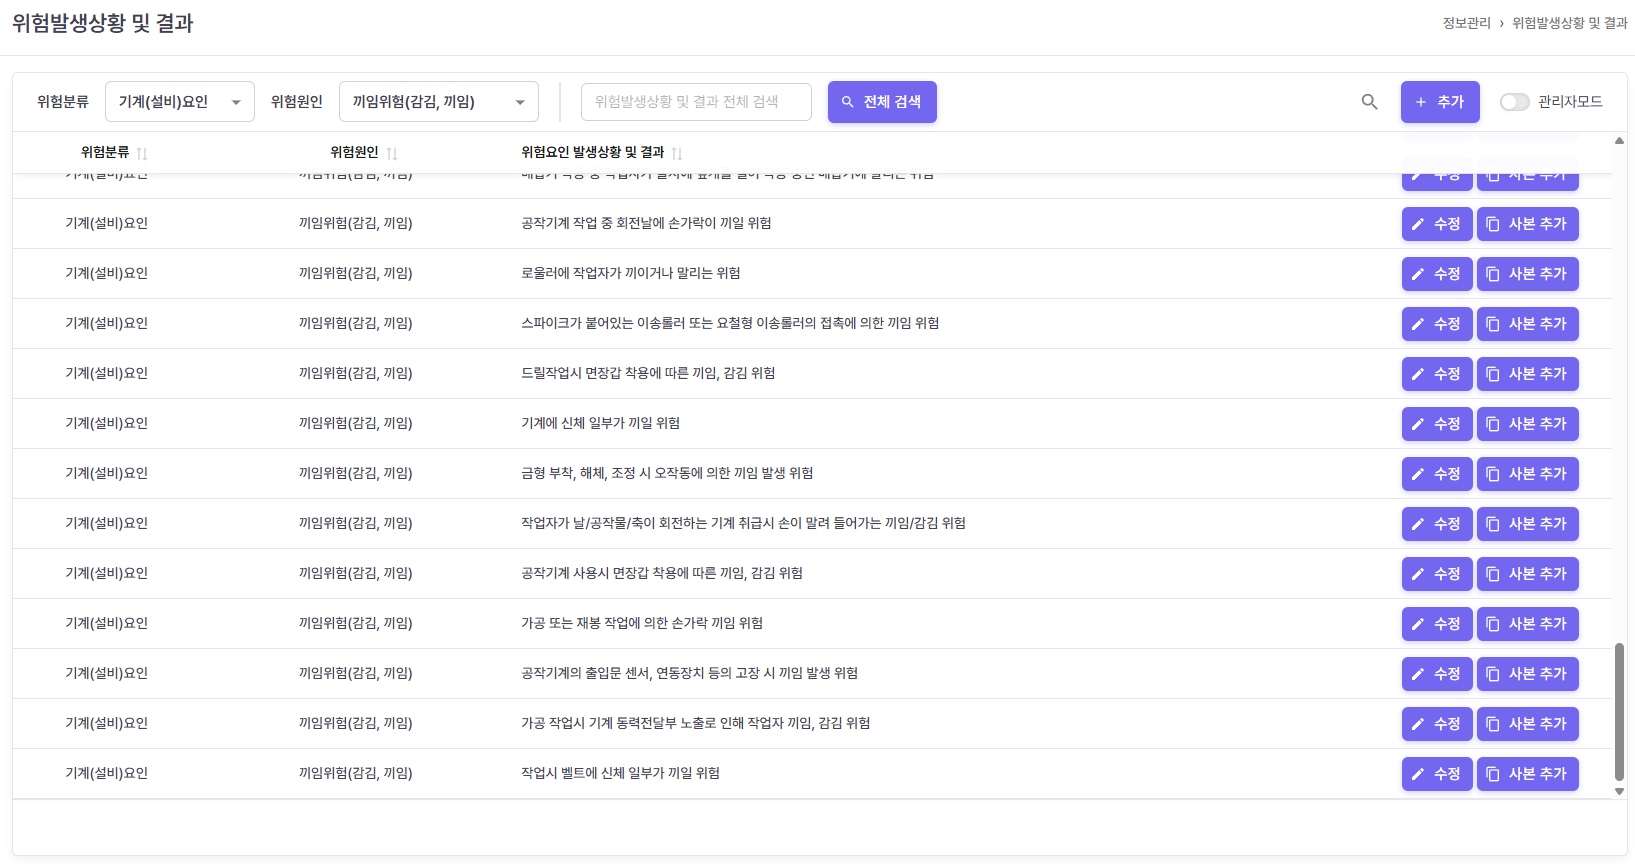This screenshot has height=864, width=1635.
Task: Click the 정보관리 breadcrumb link
Action: 1466,23
